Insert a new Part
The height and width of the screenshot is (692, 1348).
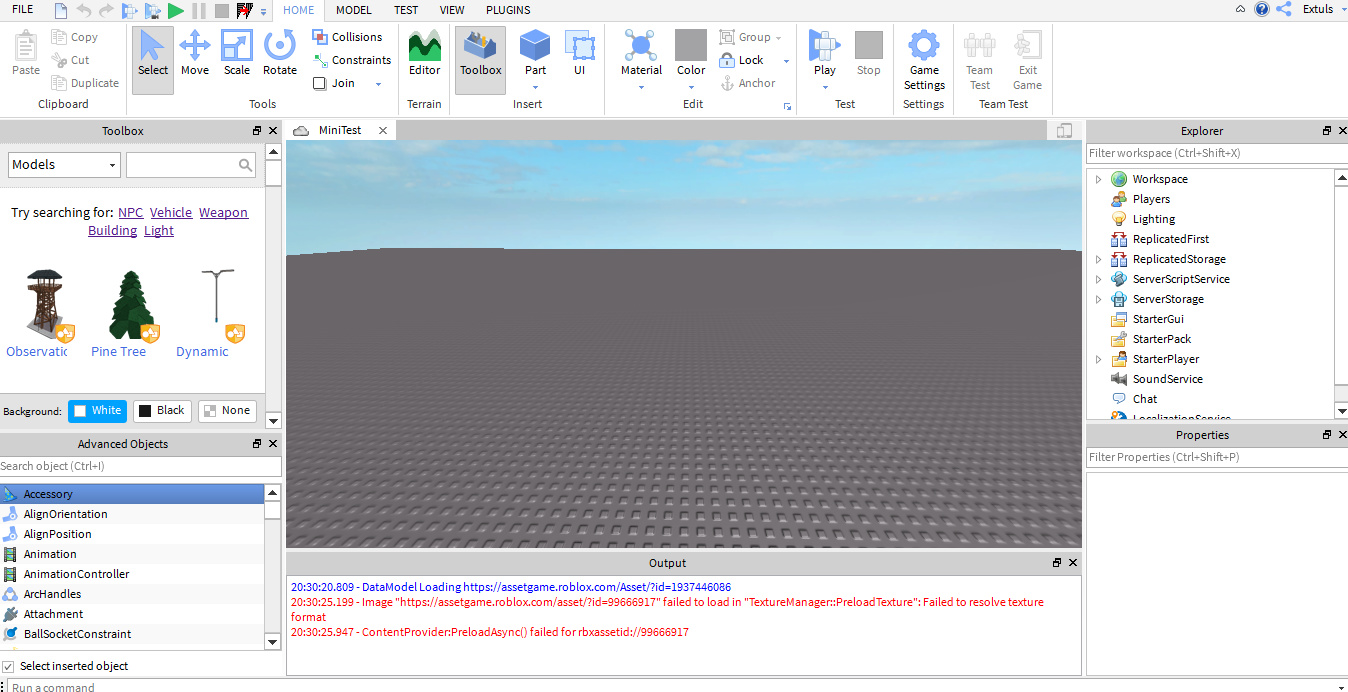tap(535, 48)
